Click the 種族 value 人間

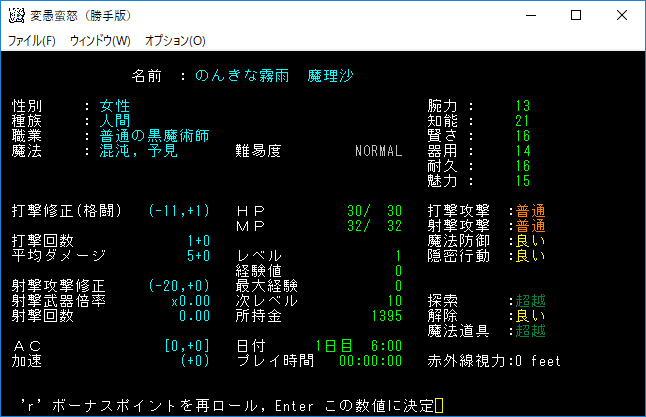115,121
